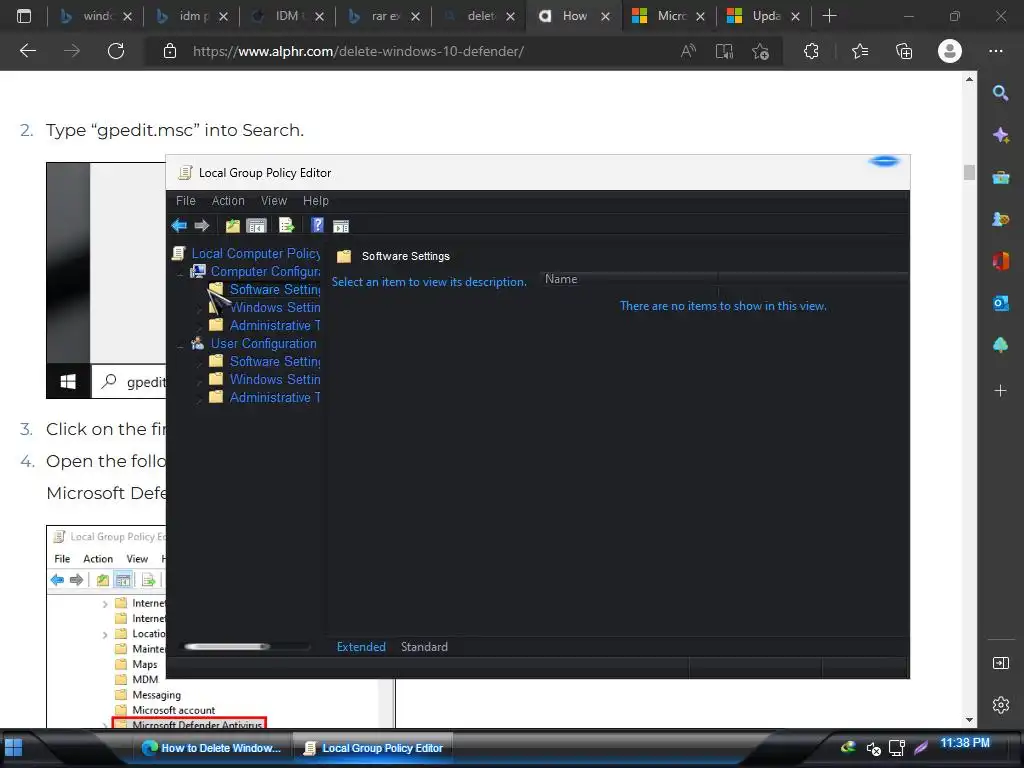Open Help menu in Group Policy Editor
Viewport: 1024px width, 768px height.
coord(315,201)
